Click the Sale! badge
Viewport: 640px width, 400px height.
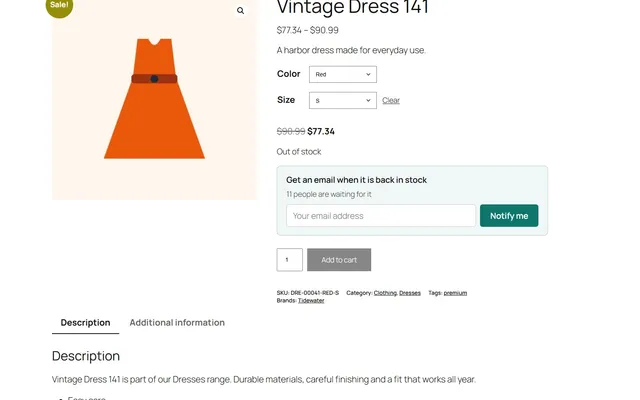59,7
